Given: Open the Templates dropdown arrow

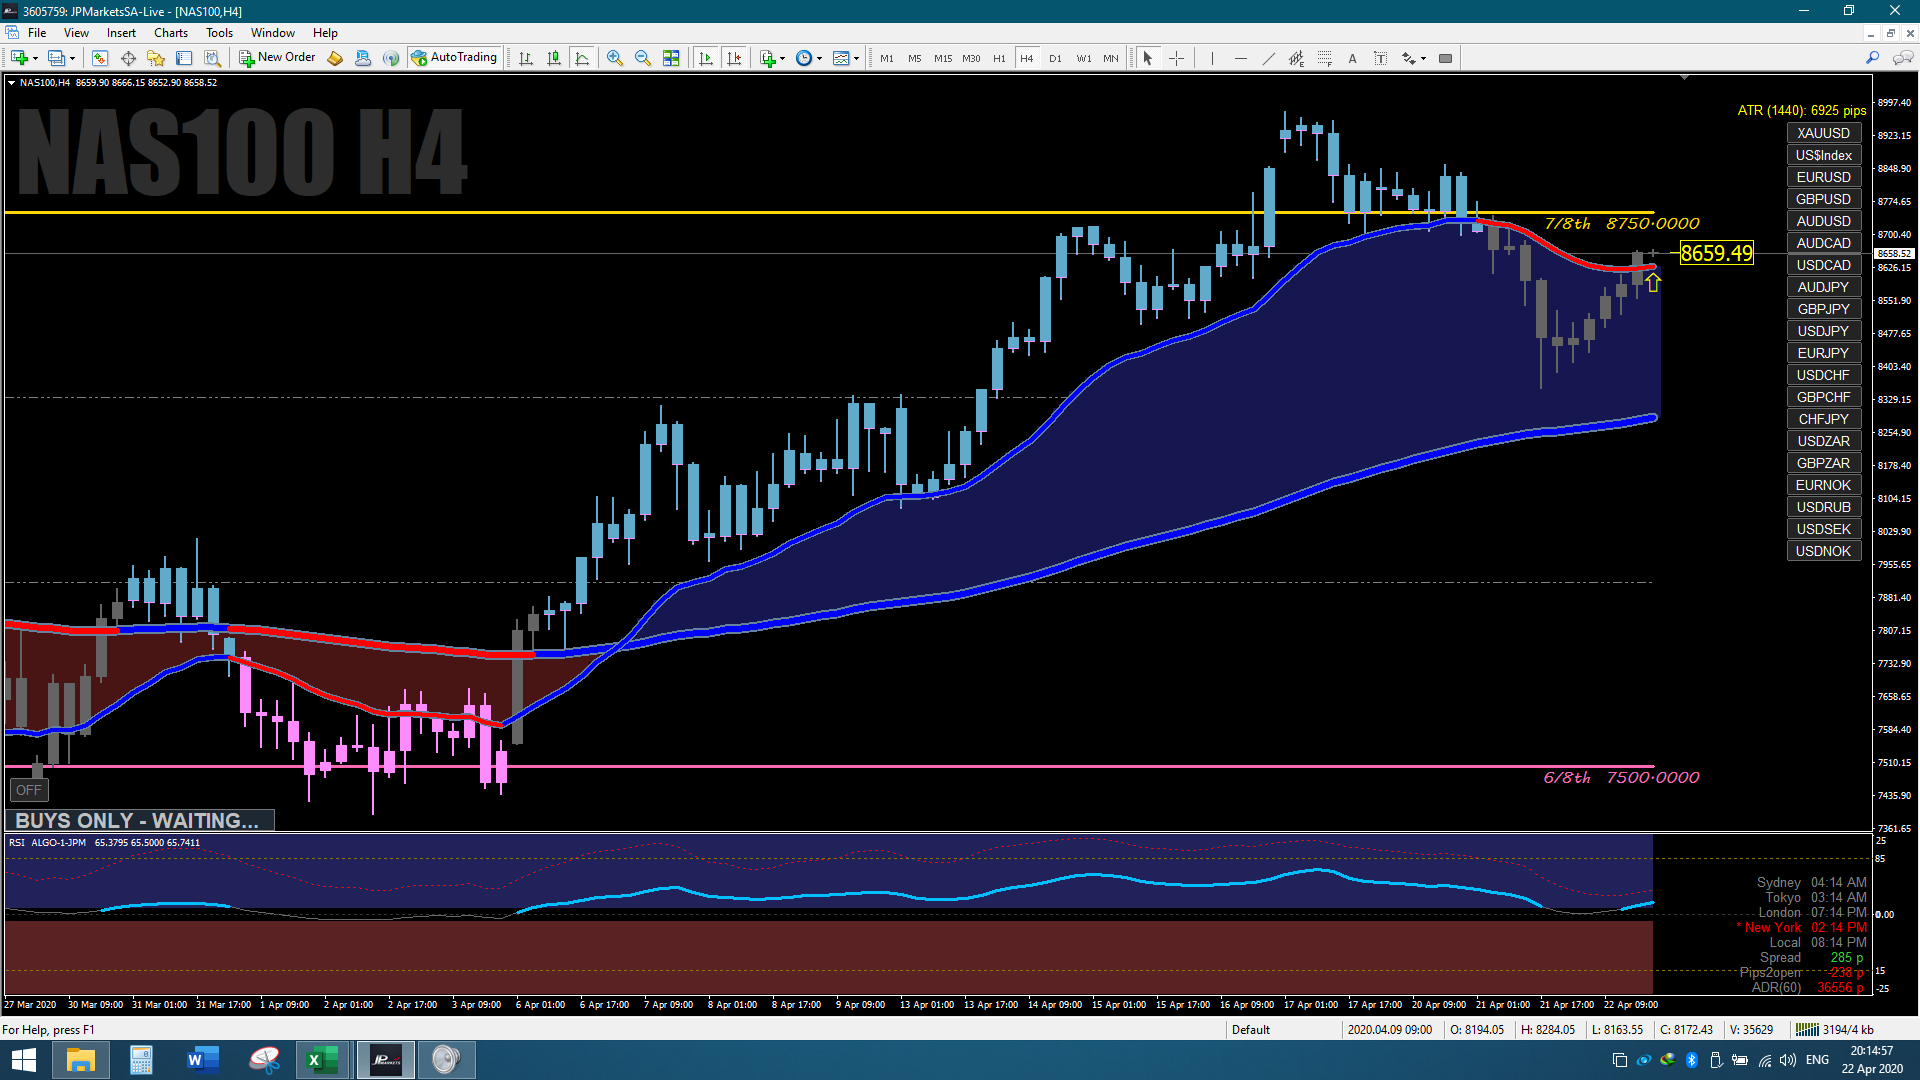Looking at the screenshot, I should (856, 58).
